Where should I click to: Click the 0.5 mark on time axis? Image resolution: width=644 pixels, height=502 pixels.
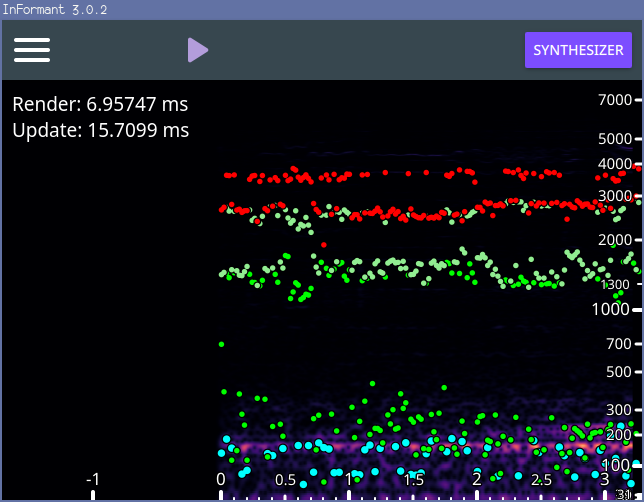click(x=286, y=480)
